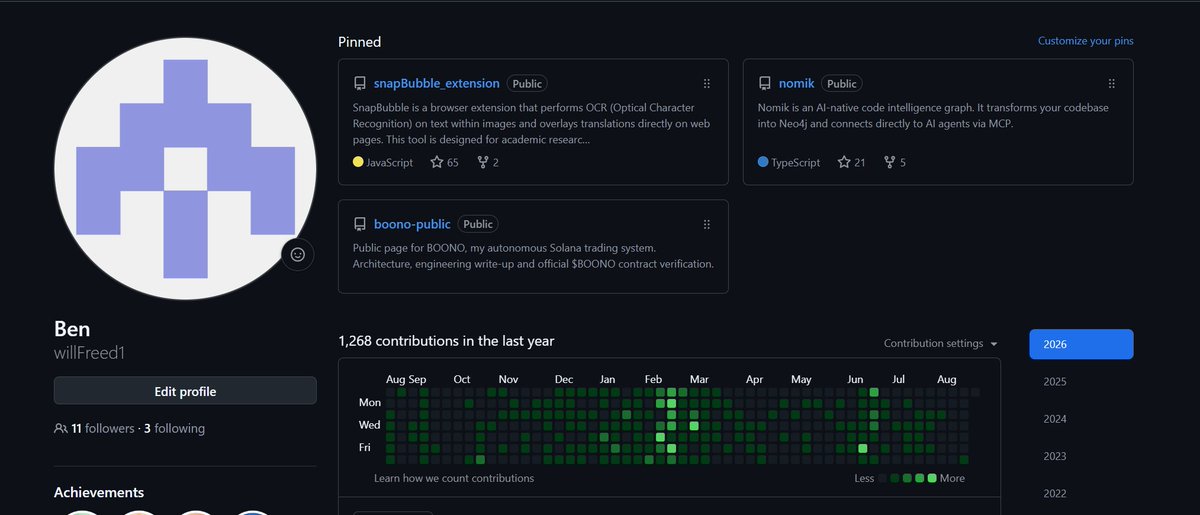Click the Dec month label in the graph

click(x=564, y=379)
